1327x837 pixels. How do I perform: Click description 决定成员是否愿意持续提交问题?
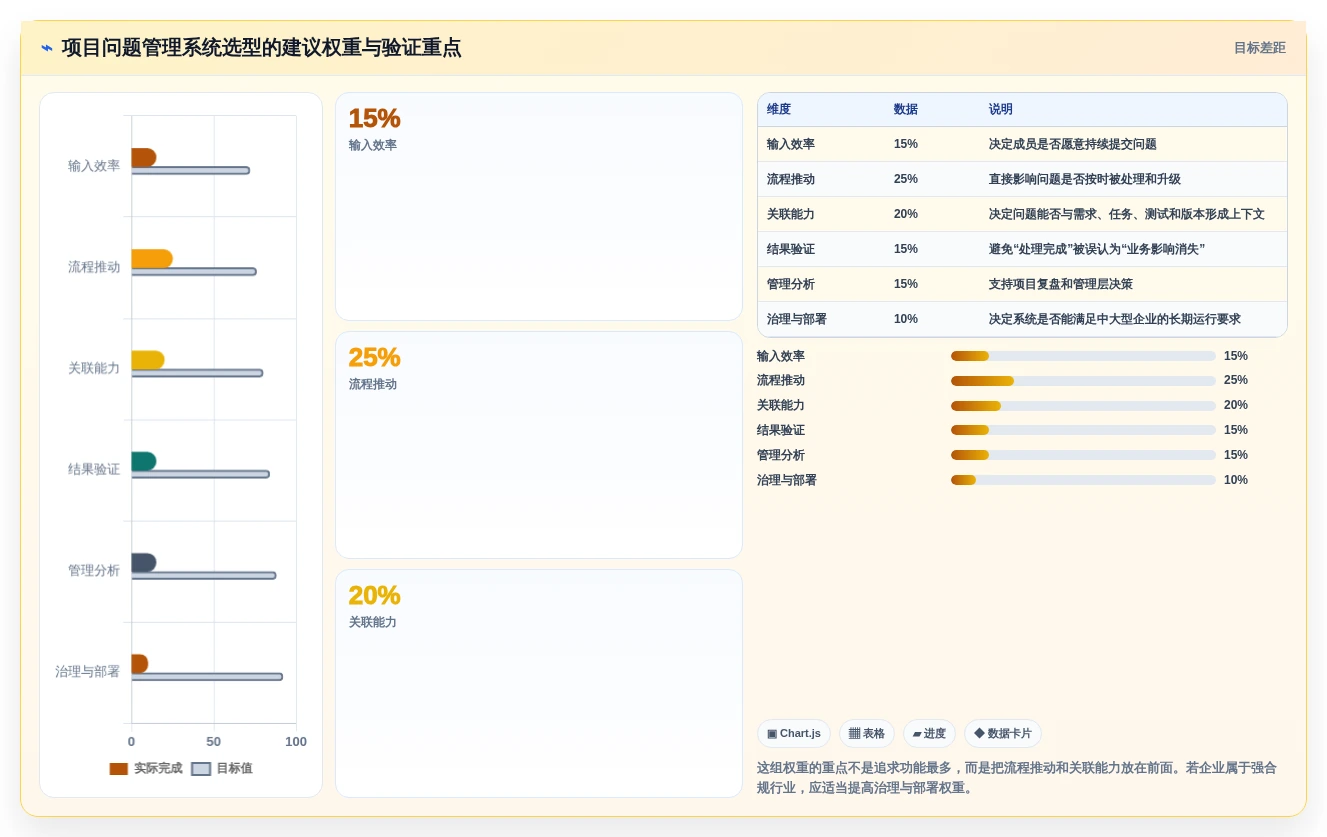click(1073, 144)
